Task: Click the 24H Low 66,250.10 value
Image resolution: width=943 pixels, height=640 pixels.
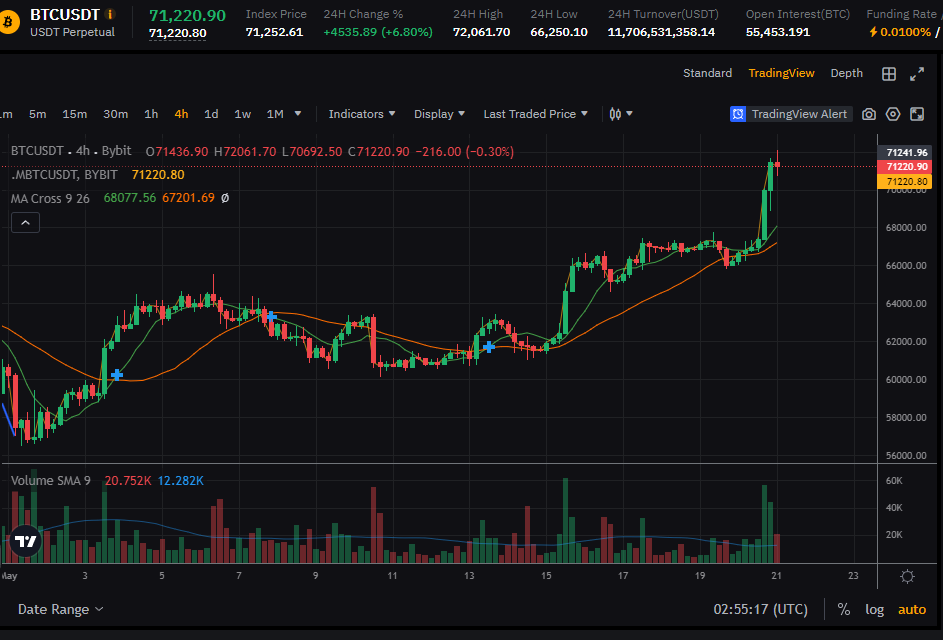Action: click(559, 32)
